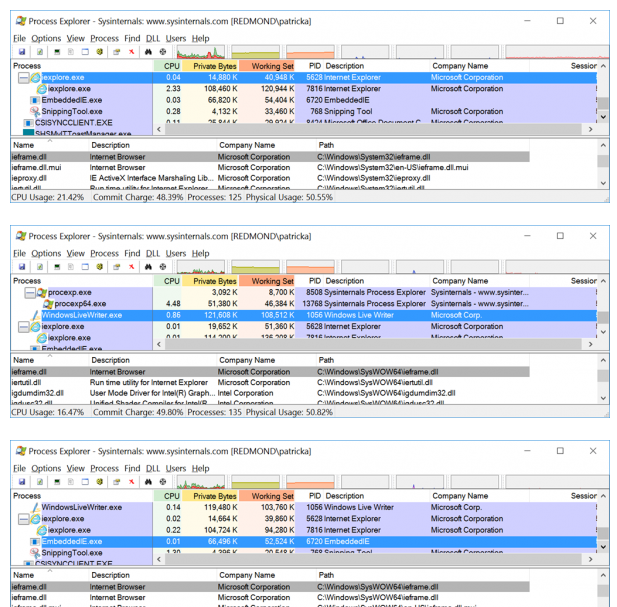
Task: Click red Kill Process icon in top window
Action: 131,52
